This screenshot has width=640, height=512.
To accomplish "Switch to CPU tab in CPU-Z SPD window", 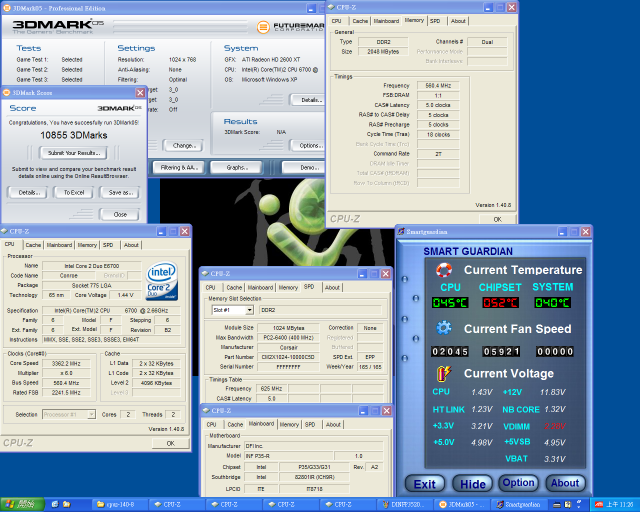I will click(x=211, y=287).
